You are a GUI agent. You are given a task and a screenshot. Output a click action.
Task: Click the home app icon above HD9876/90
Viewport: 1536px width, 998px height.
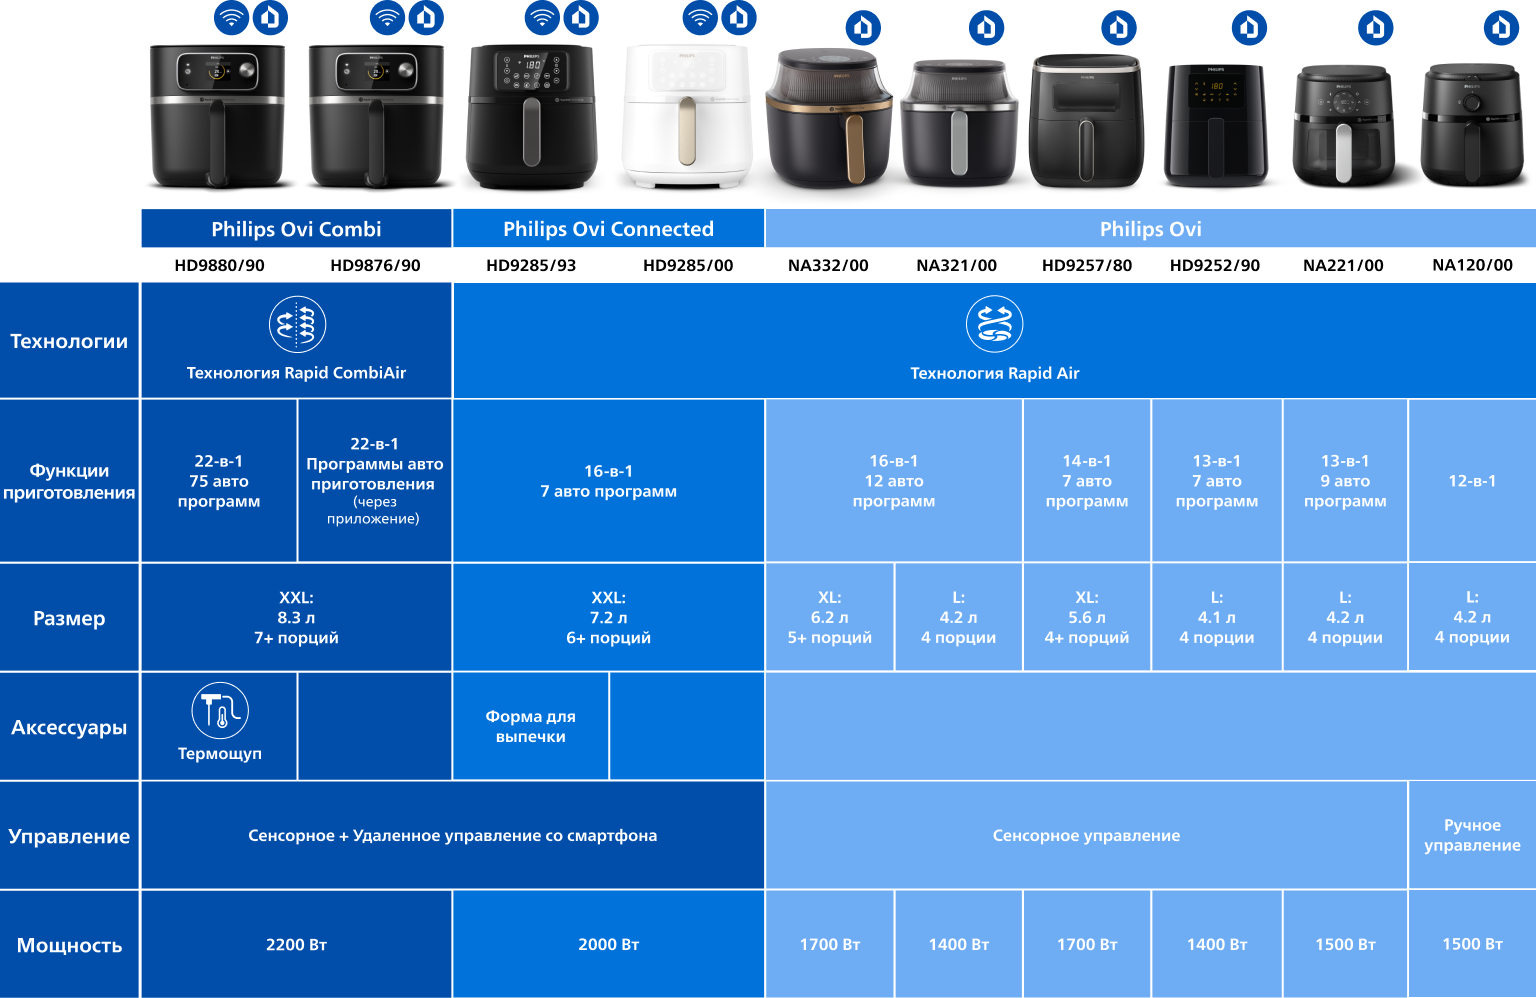point(426,17)
